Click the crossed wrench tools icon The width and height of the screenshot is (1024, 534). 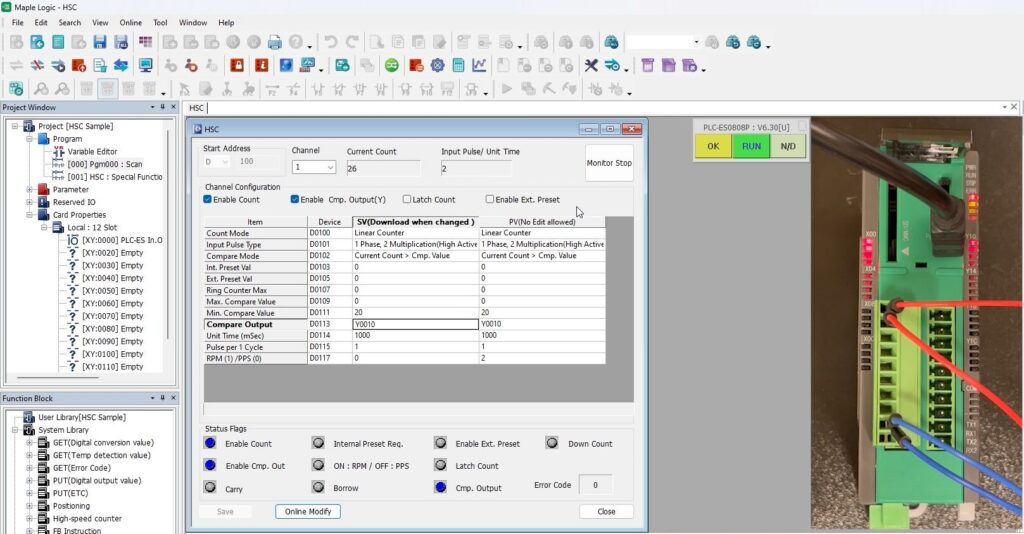[x=590, y=66]
